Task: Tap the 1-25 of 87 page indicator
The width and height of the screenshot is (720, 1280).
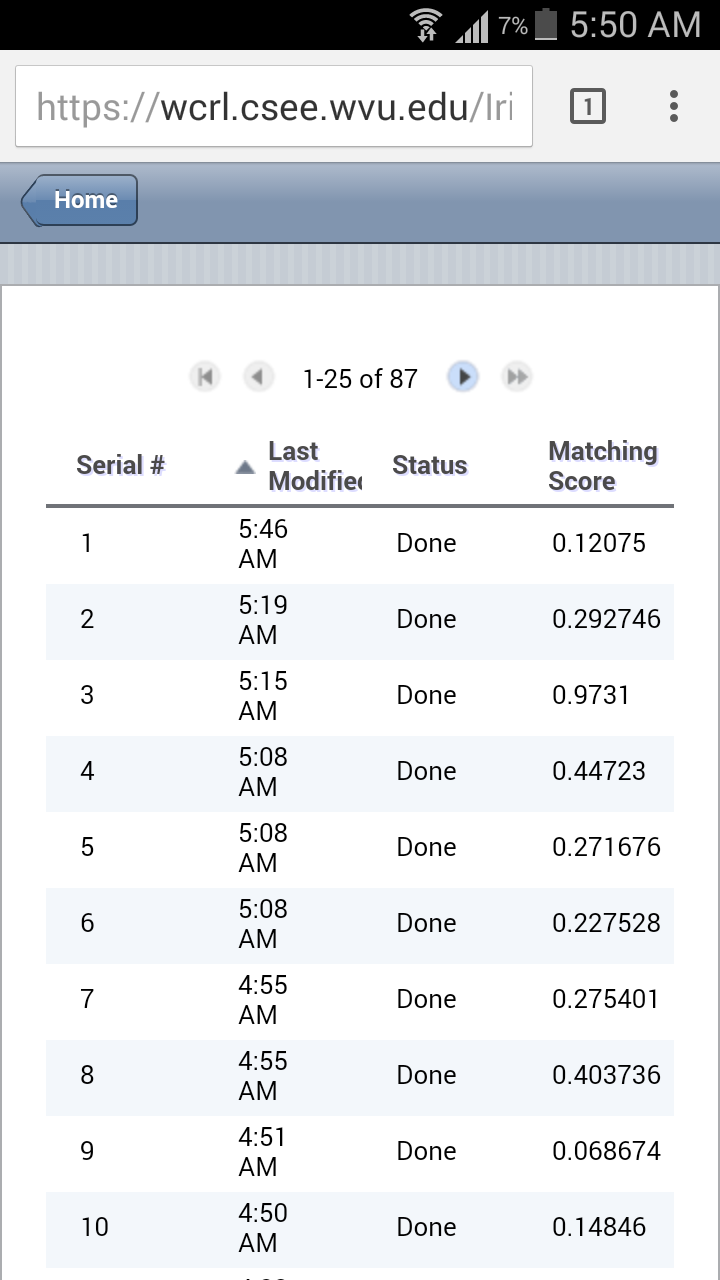Action: 360,379
